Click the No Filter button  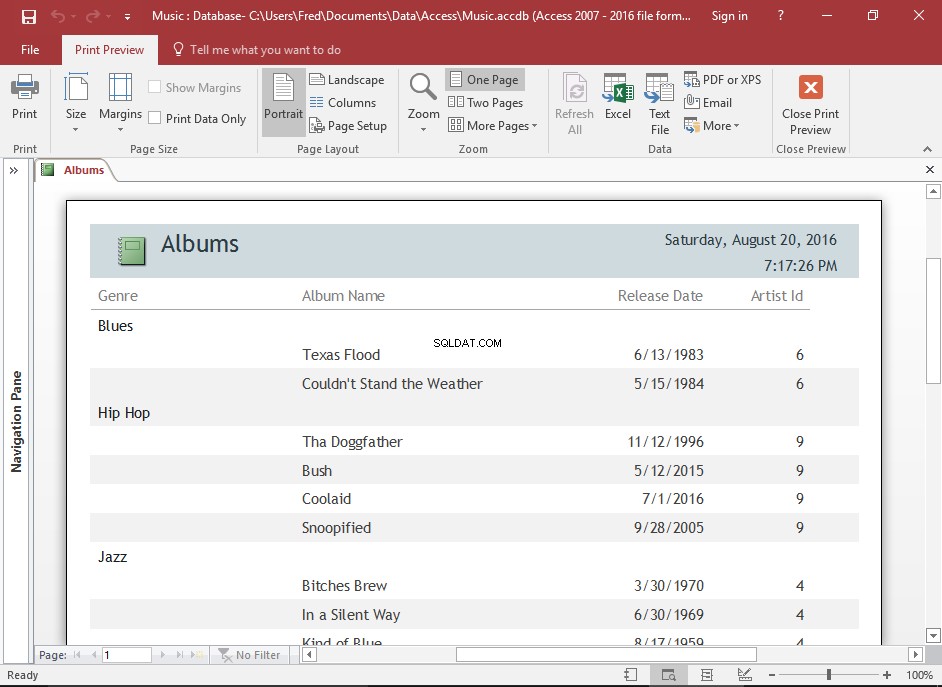249,655
